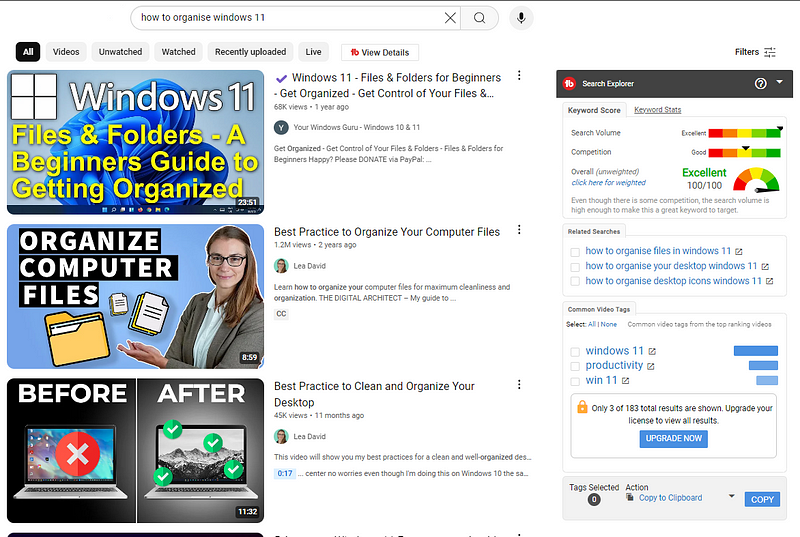The height and width of the screenshot is (537, 800).
Task: Tick the 'win 11' tag checkbox
Action: click(575, 381)
